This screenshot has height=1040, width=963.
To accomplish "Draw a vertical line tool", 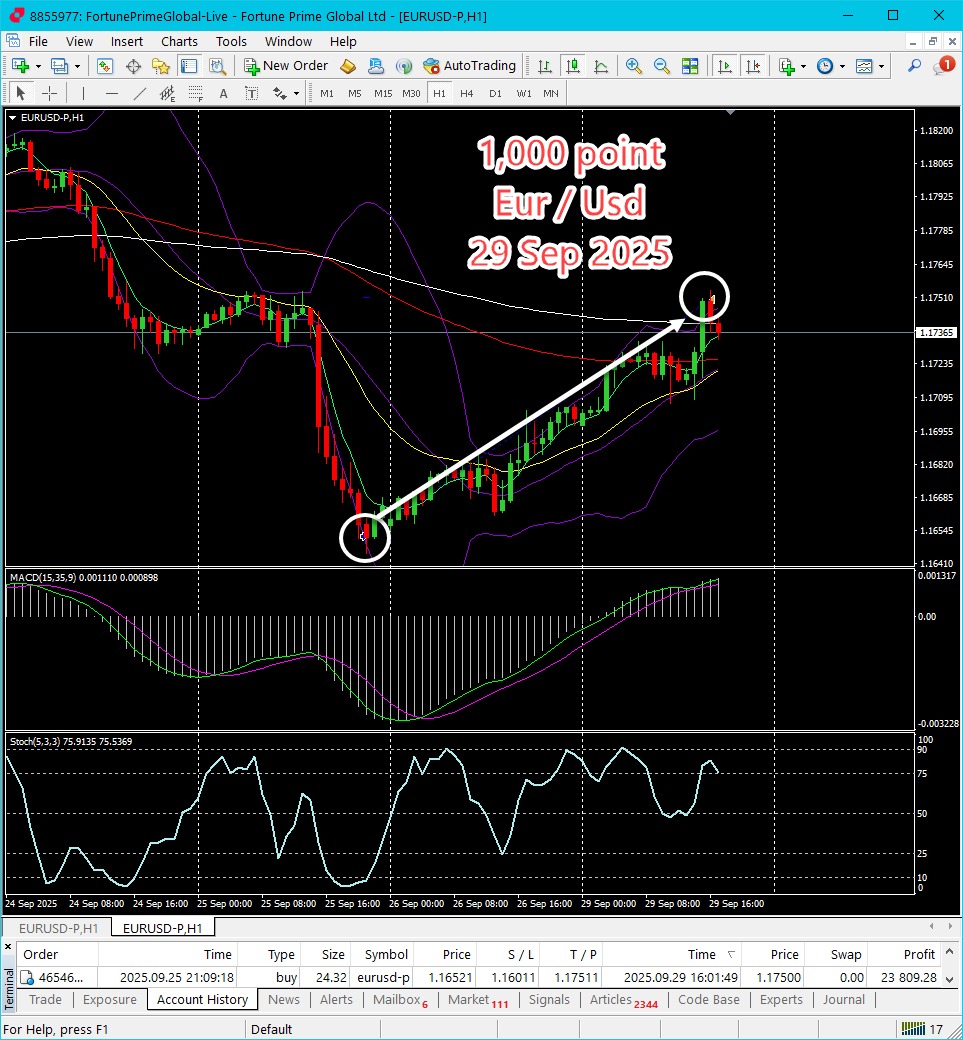I will (83, 93).
